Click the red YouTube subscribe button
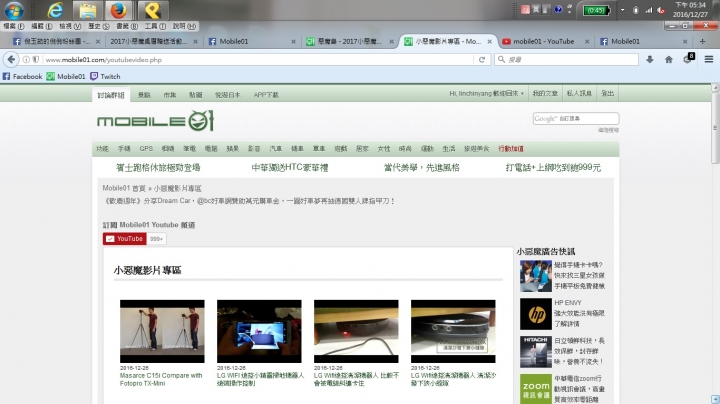This screenshot has height=404, width=720. click(124, 239)
